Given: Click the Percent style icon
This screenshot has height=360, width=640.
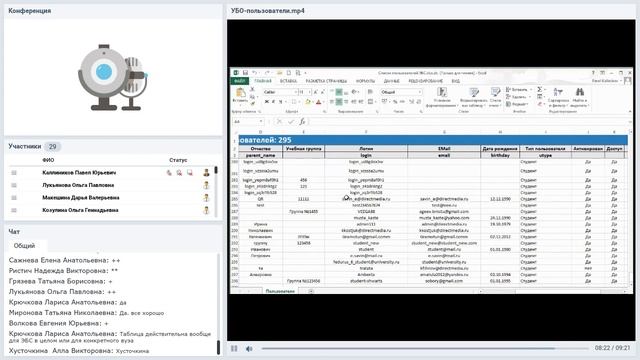Looking at the screenshot, I should point(395,102).
